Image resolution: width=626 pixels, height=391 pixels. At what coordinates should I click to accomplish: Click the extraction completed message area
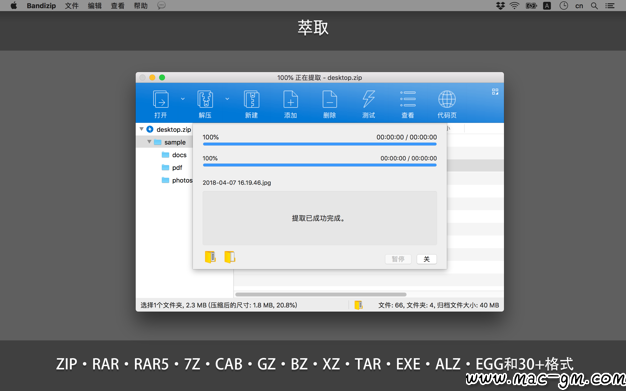click(319, 218)
